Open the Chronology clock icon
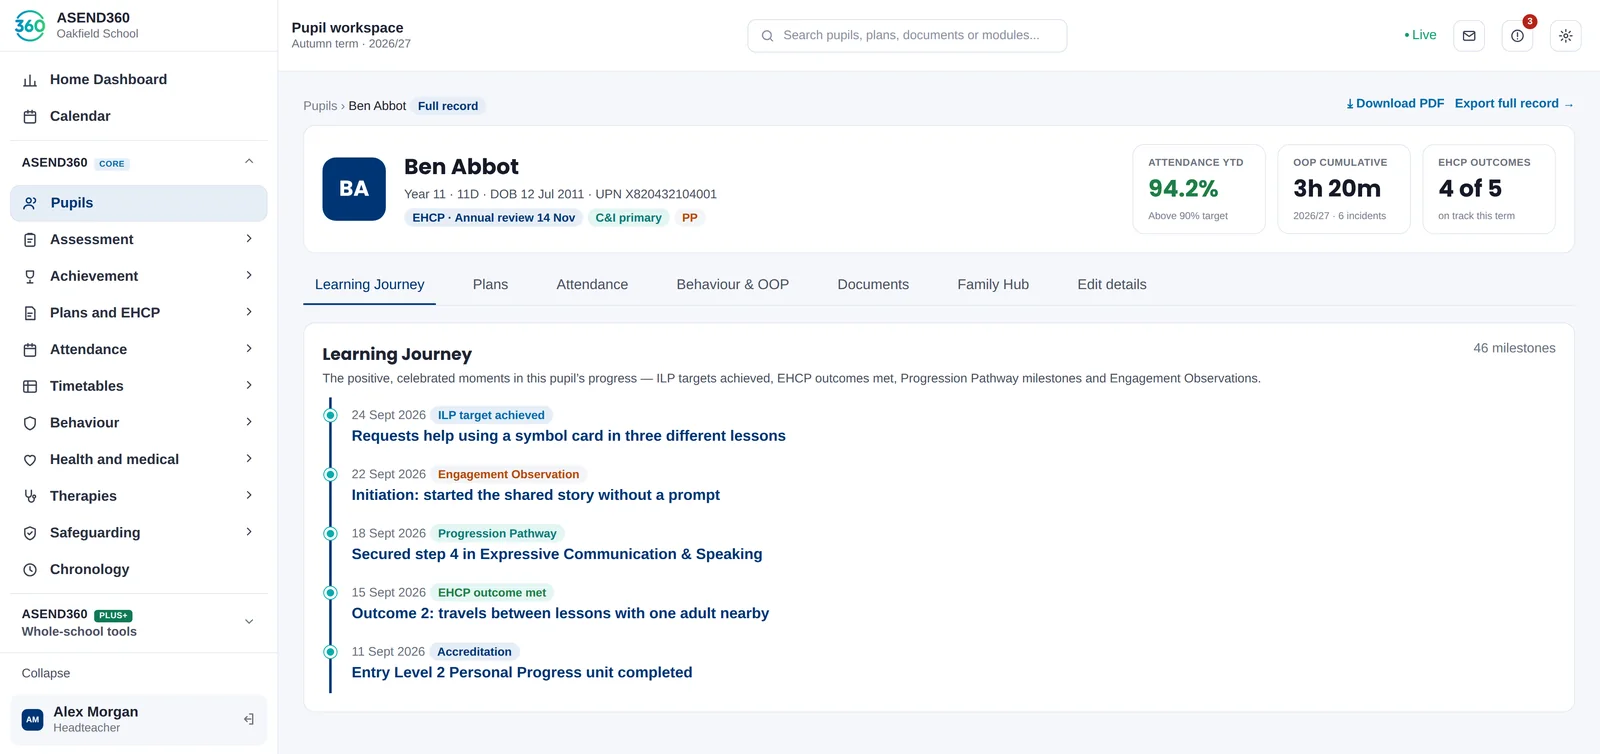Image resolution: width=1600 pixels, height=754 pixels. tap(30, 570)
